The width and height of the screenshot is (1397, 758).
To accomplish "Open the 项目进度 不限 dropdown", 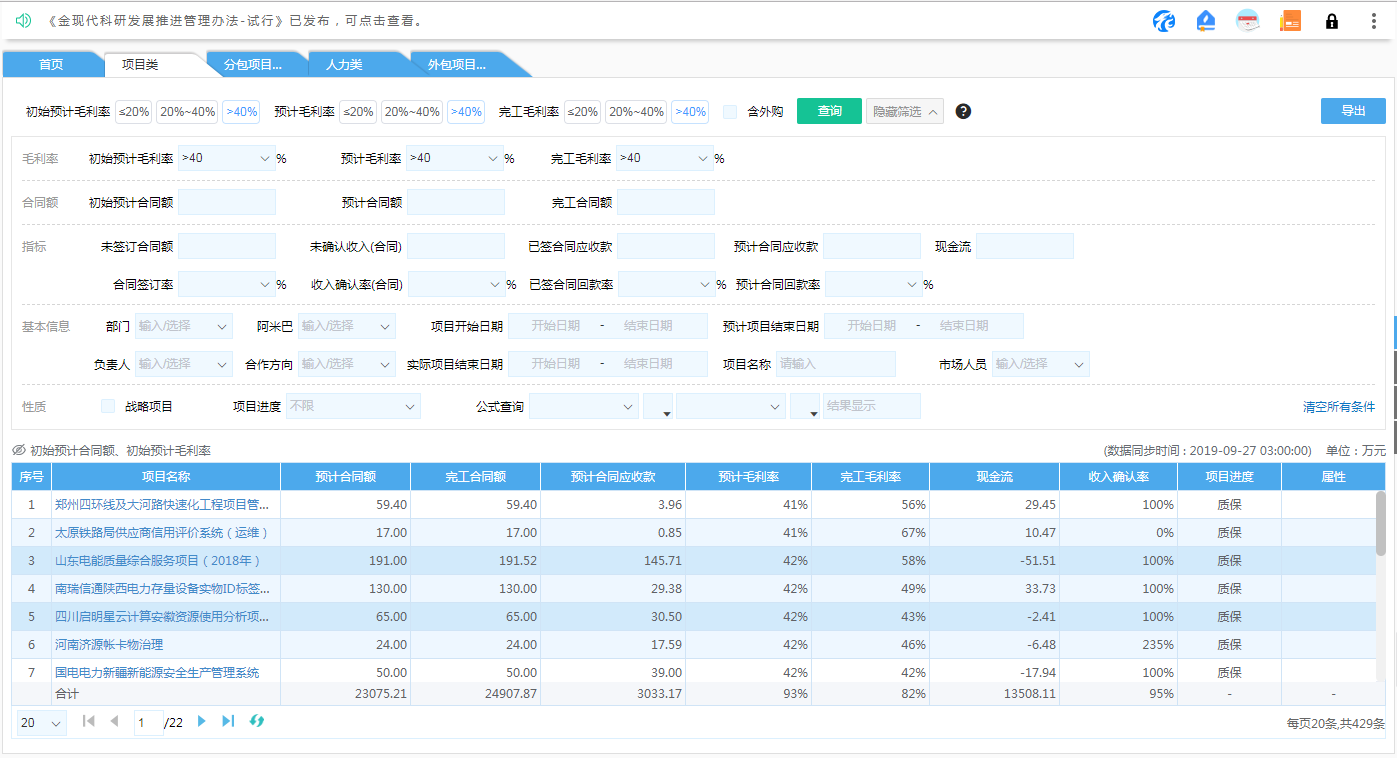I will coord(353,406).
